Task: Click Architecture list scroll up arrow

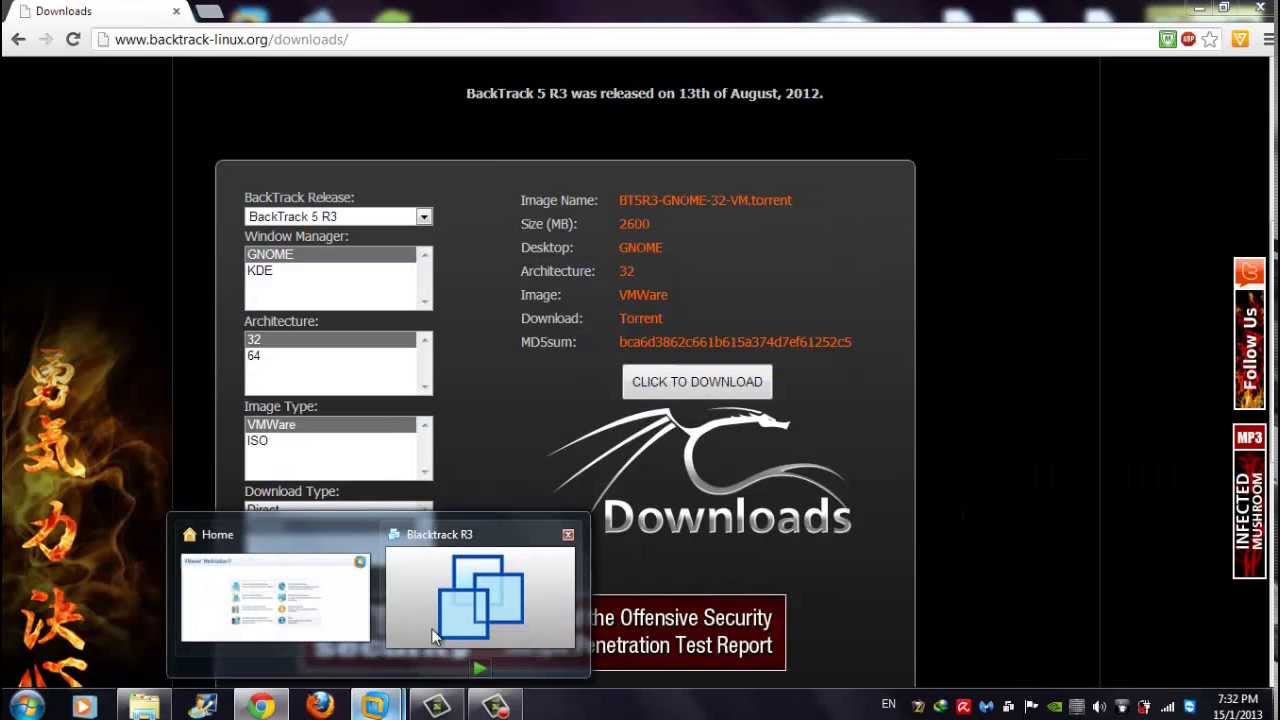Action: (424, 340)
